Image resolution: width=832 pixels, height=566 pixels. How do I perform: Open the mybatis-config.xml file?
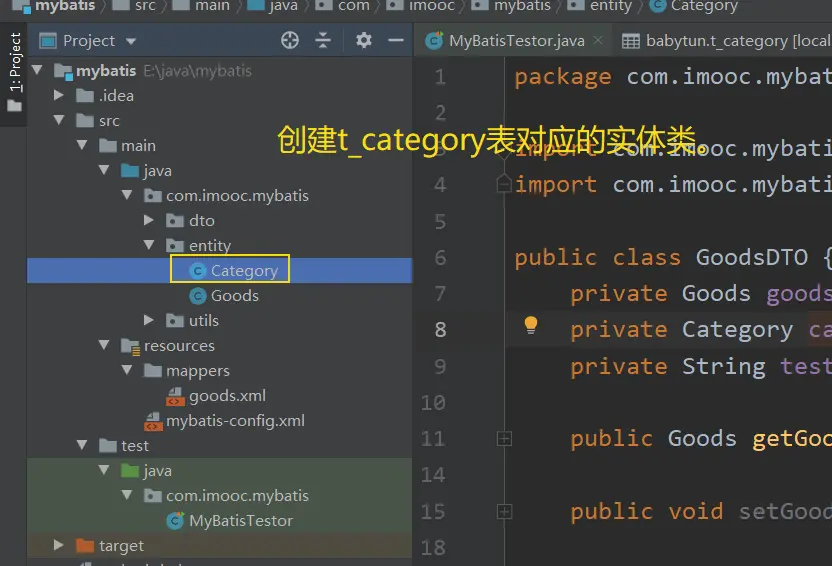pos(235,421)
